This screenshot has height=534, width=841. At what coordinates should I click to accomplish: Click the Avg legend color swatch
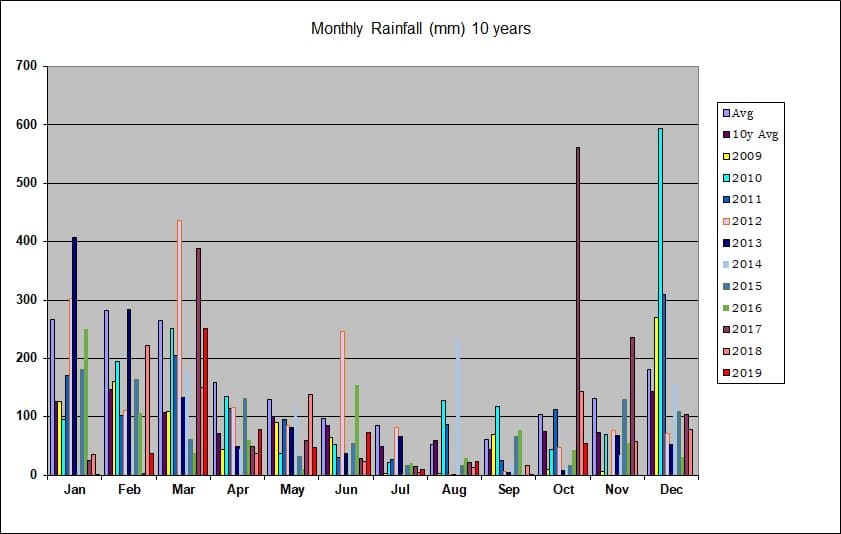pyautogui.click(x=727, y=114)
